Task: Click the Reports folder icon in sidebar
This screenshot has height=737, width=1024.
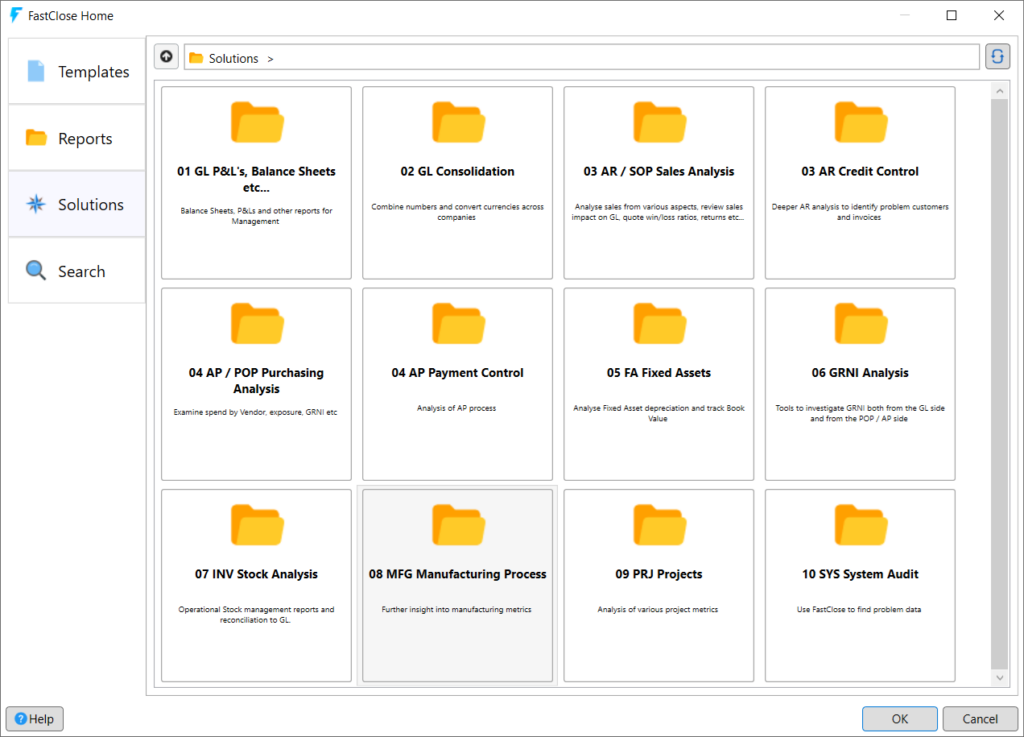Action: point(36,138)
